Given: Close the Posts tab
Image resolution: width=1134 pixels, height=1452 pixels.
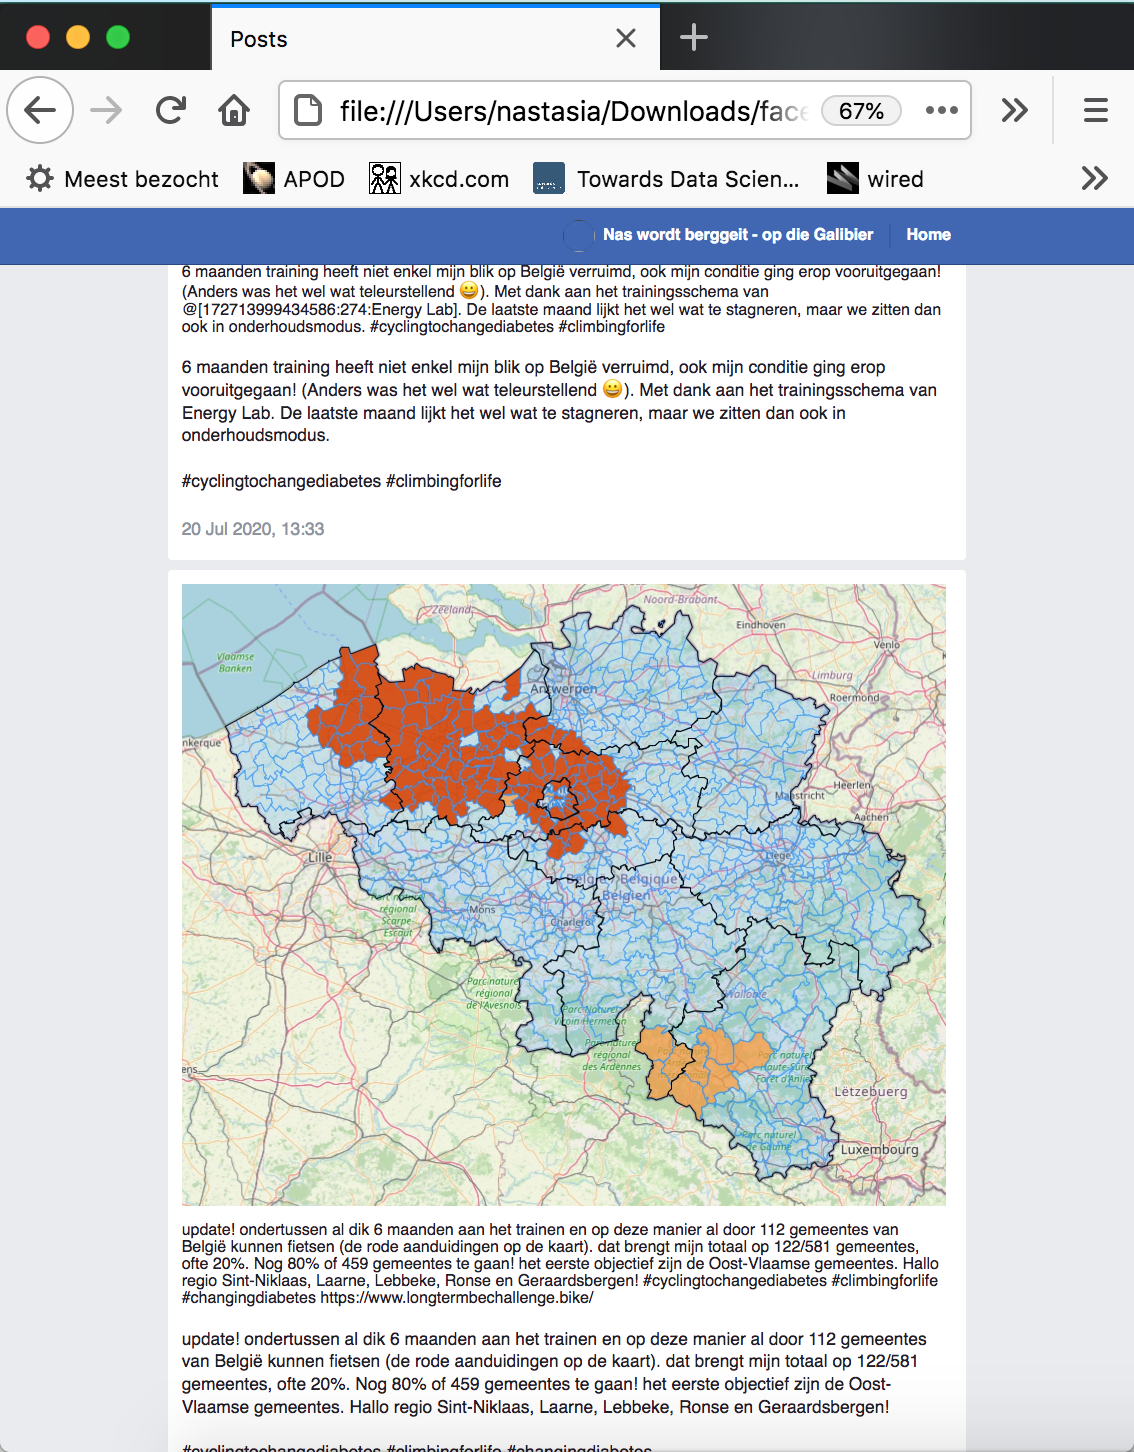Looking at the screenshot, I should pyautogui.click(x=626, y=38).
